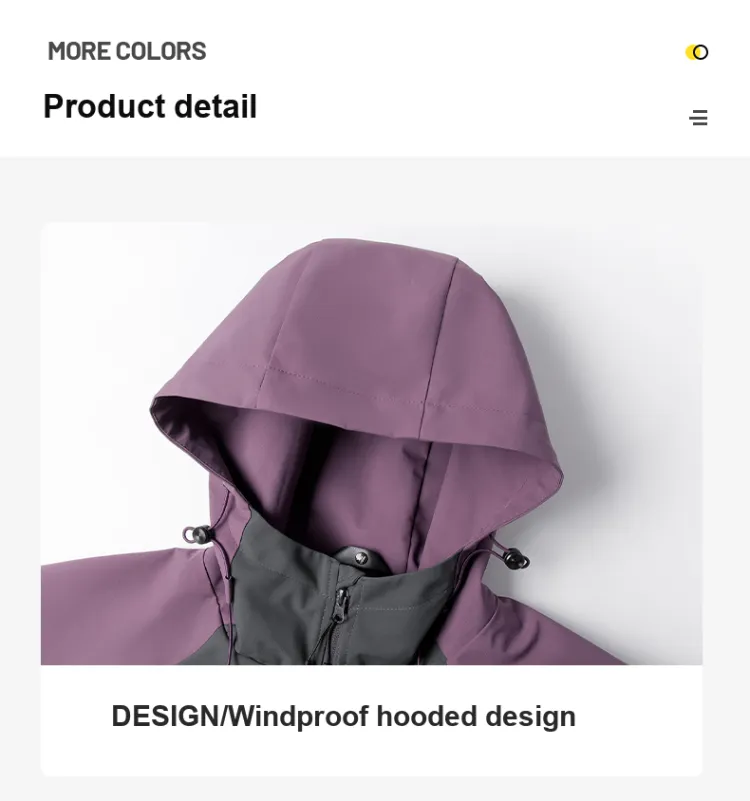Click the left drawstring cord lock on hood

pyautogui.click(x=197, y=535)
